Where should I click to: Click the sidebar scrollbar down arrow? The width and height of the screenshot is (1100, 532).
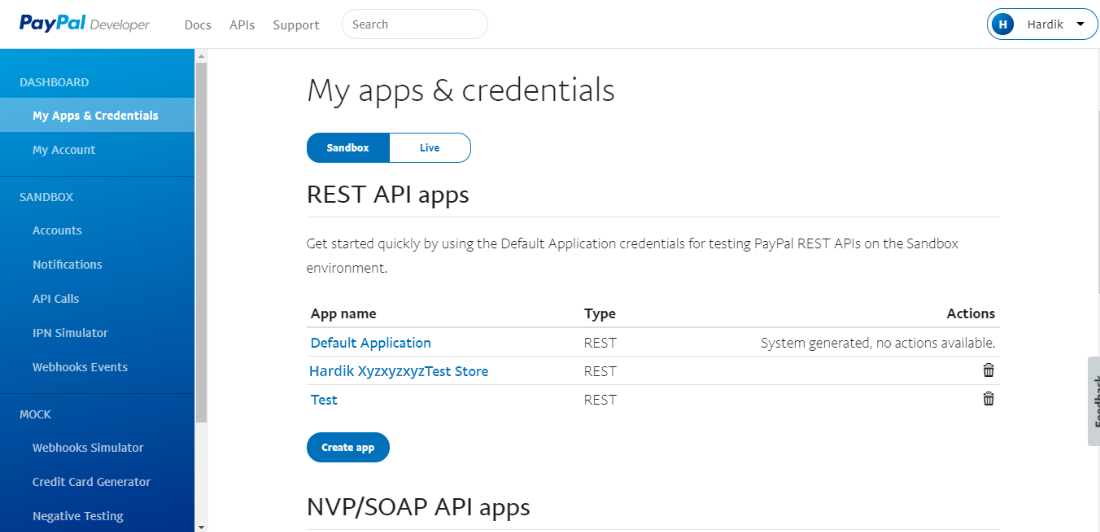[201, 526]
